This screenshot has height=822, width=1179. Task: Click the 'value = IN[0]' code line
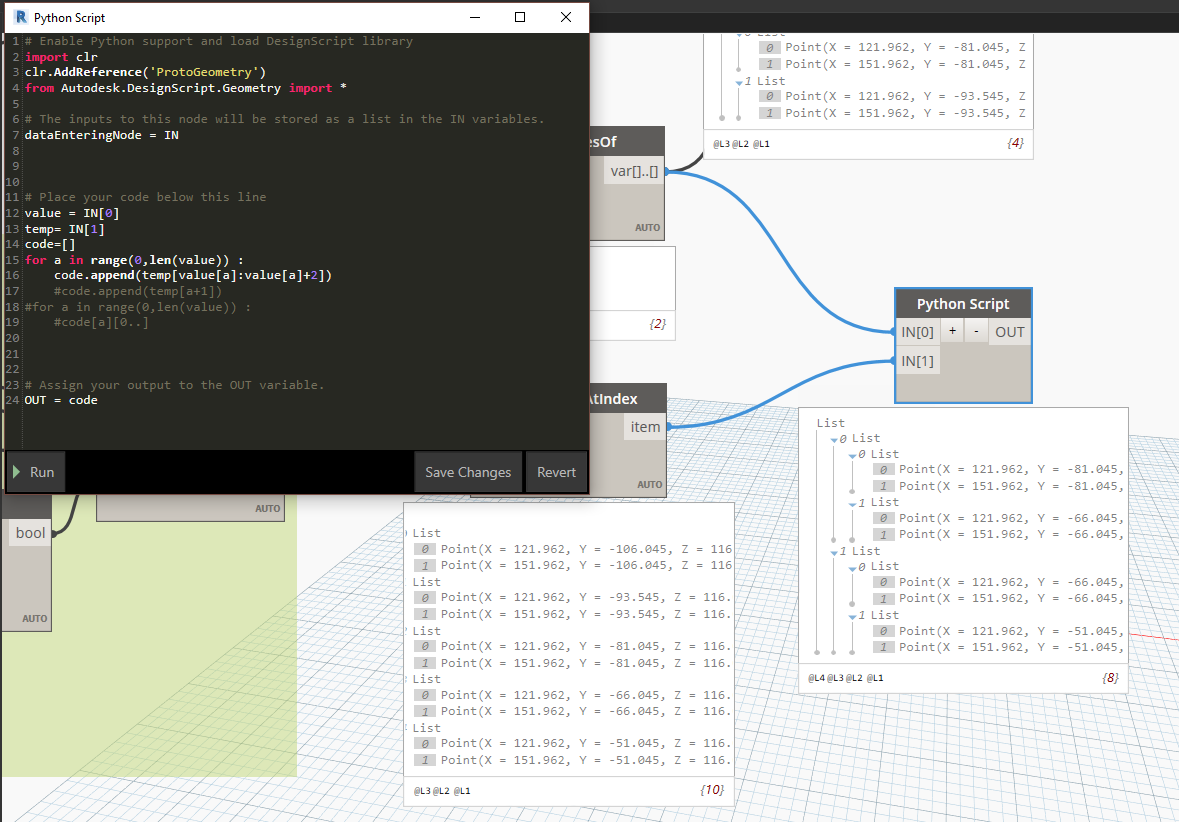pyautogui.click(x=72, y=213)
